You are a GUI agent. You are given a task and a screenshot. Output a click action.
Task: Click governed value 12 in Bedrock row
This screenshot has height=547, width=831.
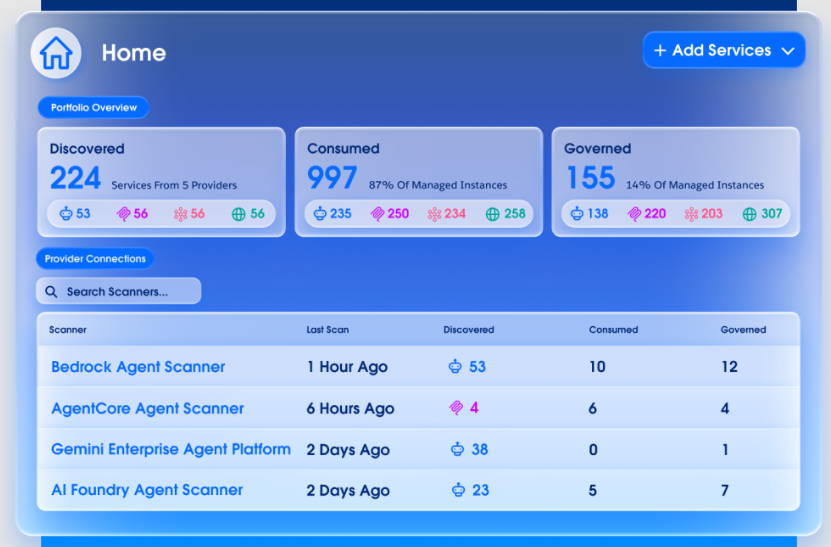point(729,367)
